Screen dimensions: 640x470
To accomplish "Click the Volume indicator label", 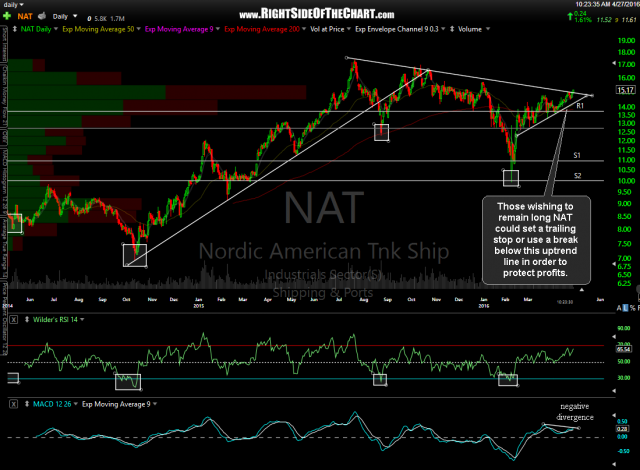I will coord(469,29).
